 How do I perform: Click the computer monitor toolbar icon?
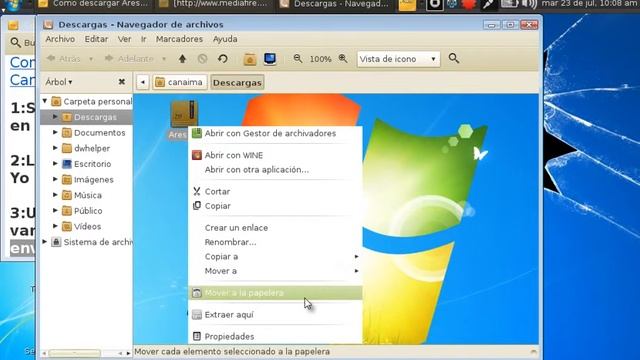270,59
